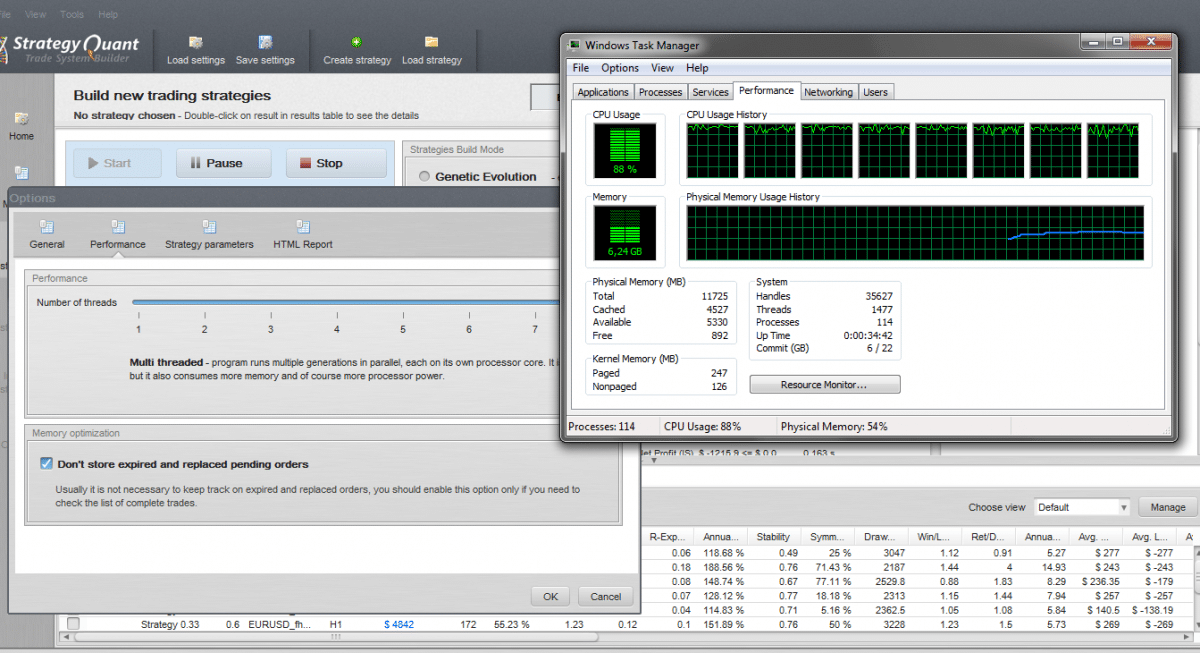The height and width of the screenshot is (653, 1200).
Task: Click the CPU Usage gauge showing 88 %
Action: pos(624,150)
